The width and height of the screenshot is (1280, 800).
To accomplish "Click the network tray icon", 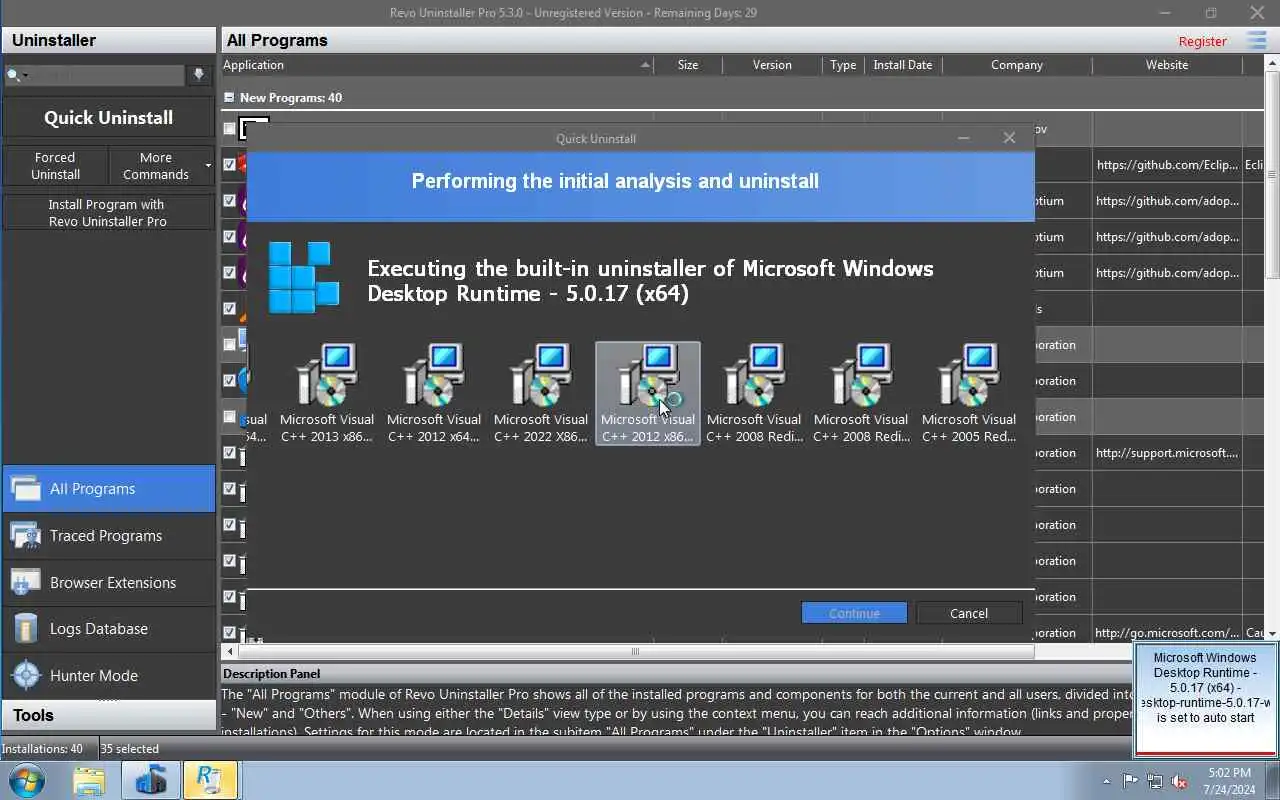I will (x=1155, y=781).
